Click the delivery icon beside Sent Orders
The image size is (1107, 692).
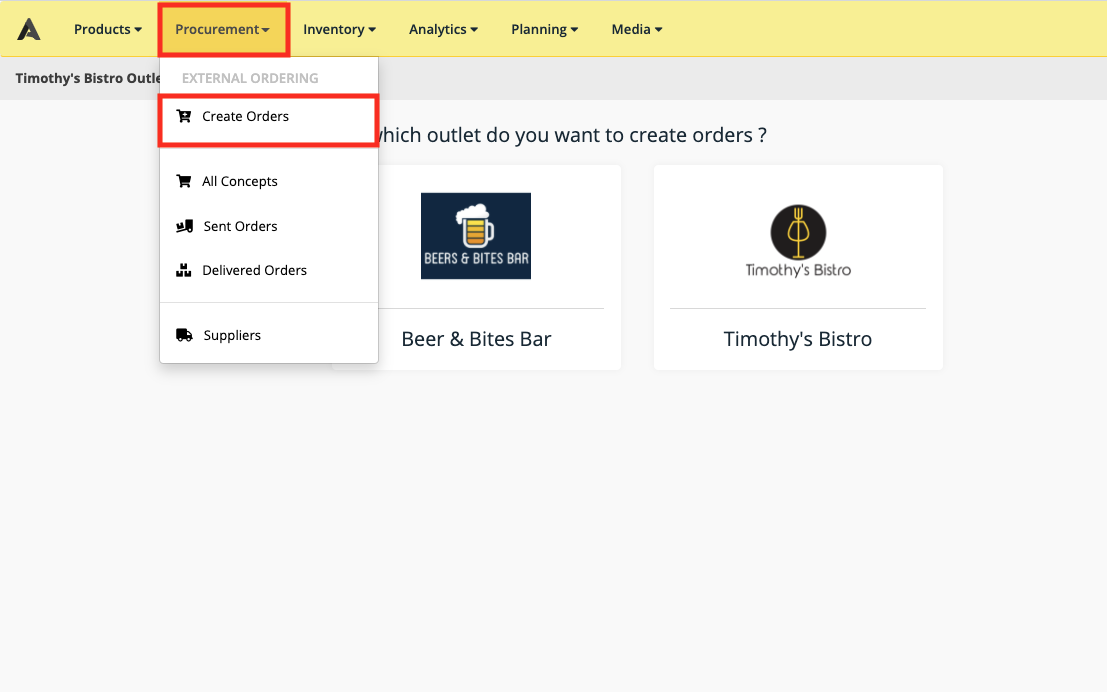pyautogui.click(x=184, y=226)
